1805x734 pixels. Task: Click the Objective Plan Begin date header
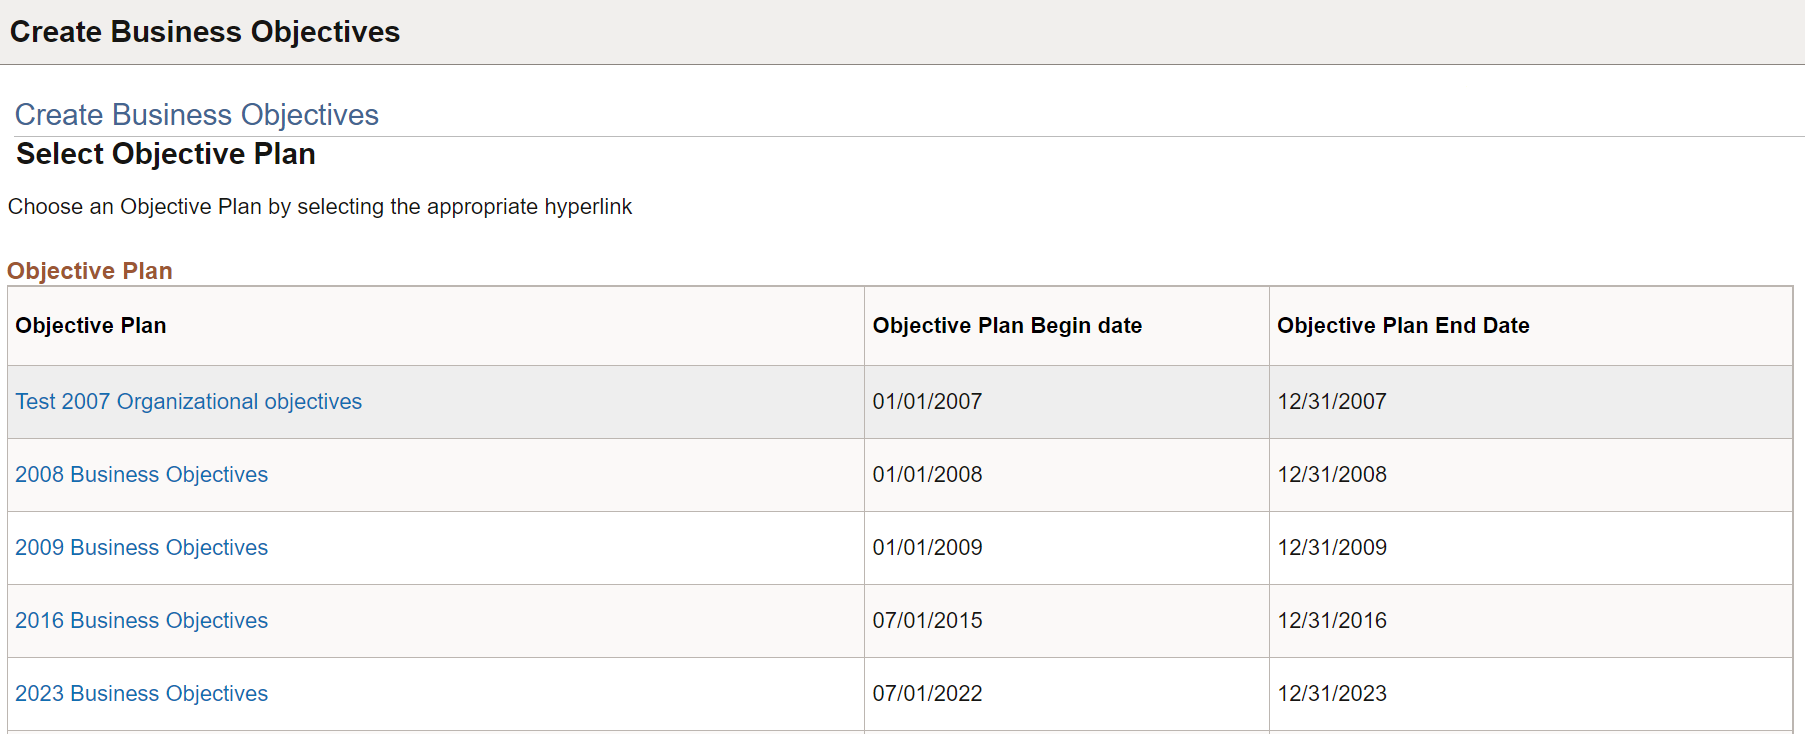[x=1007, y=326]
